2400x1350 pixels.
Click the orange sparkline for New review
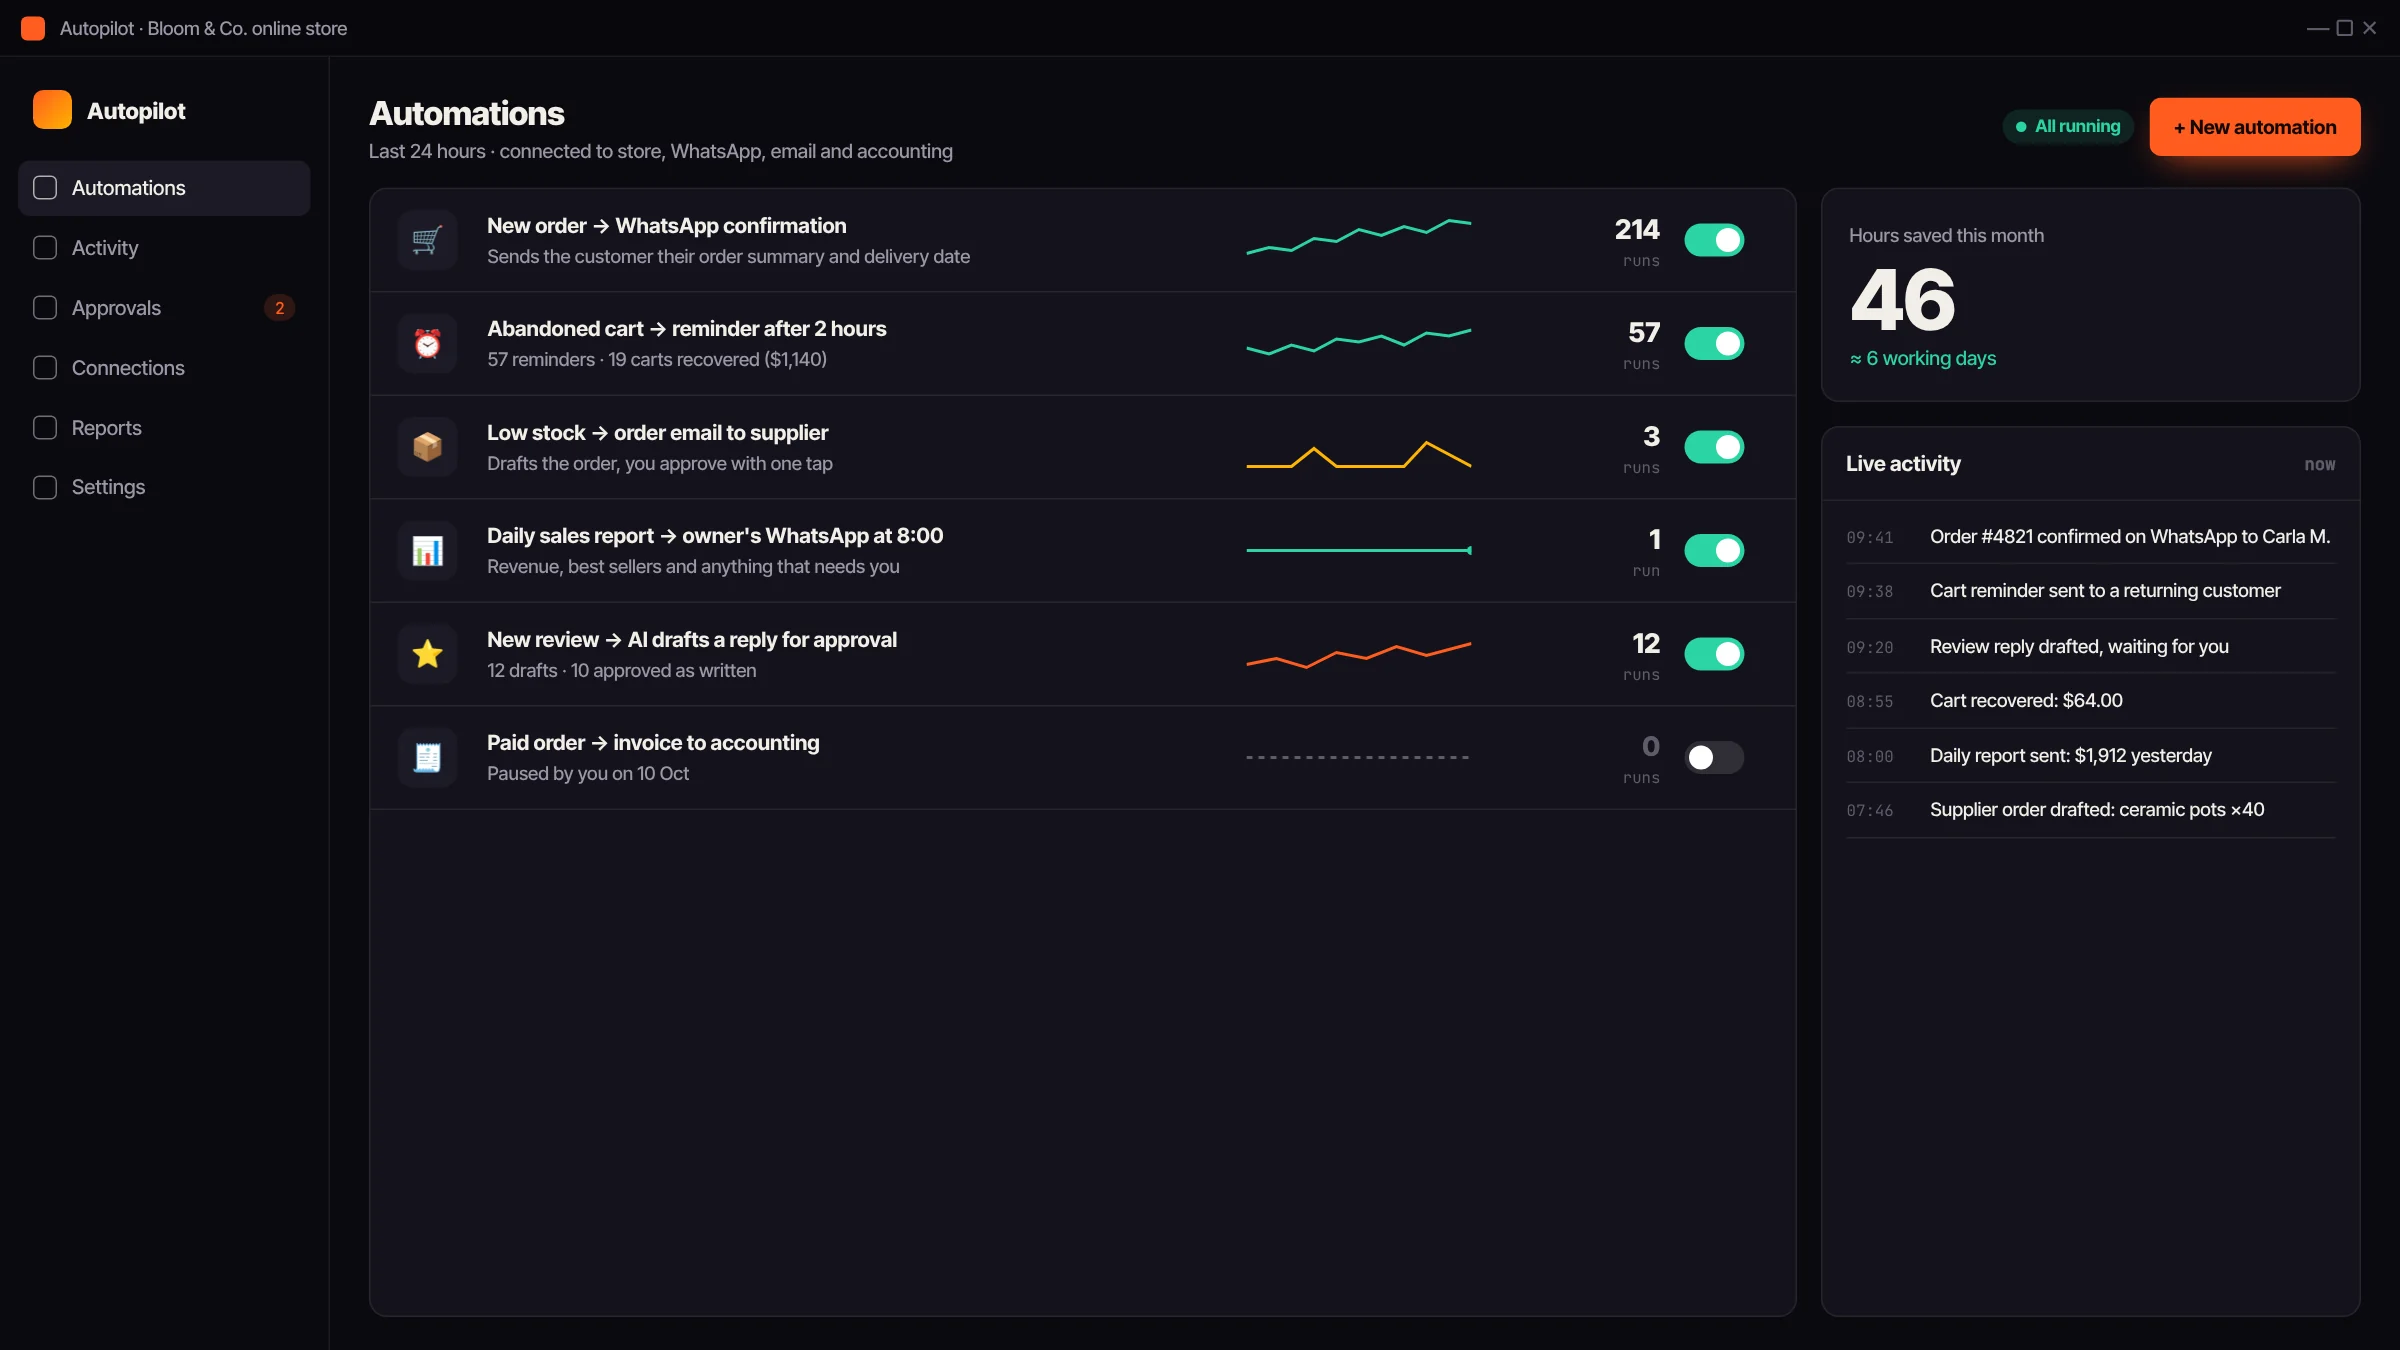click(1358, 655)
